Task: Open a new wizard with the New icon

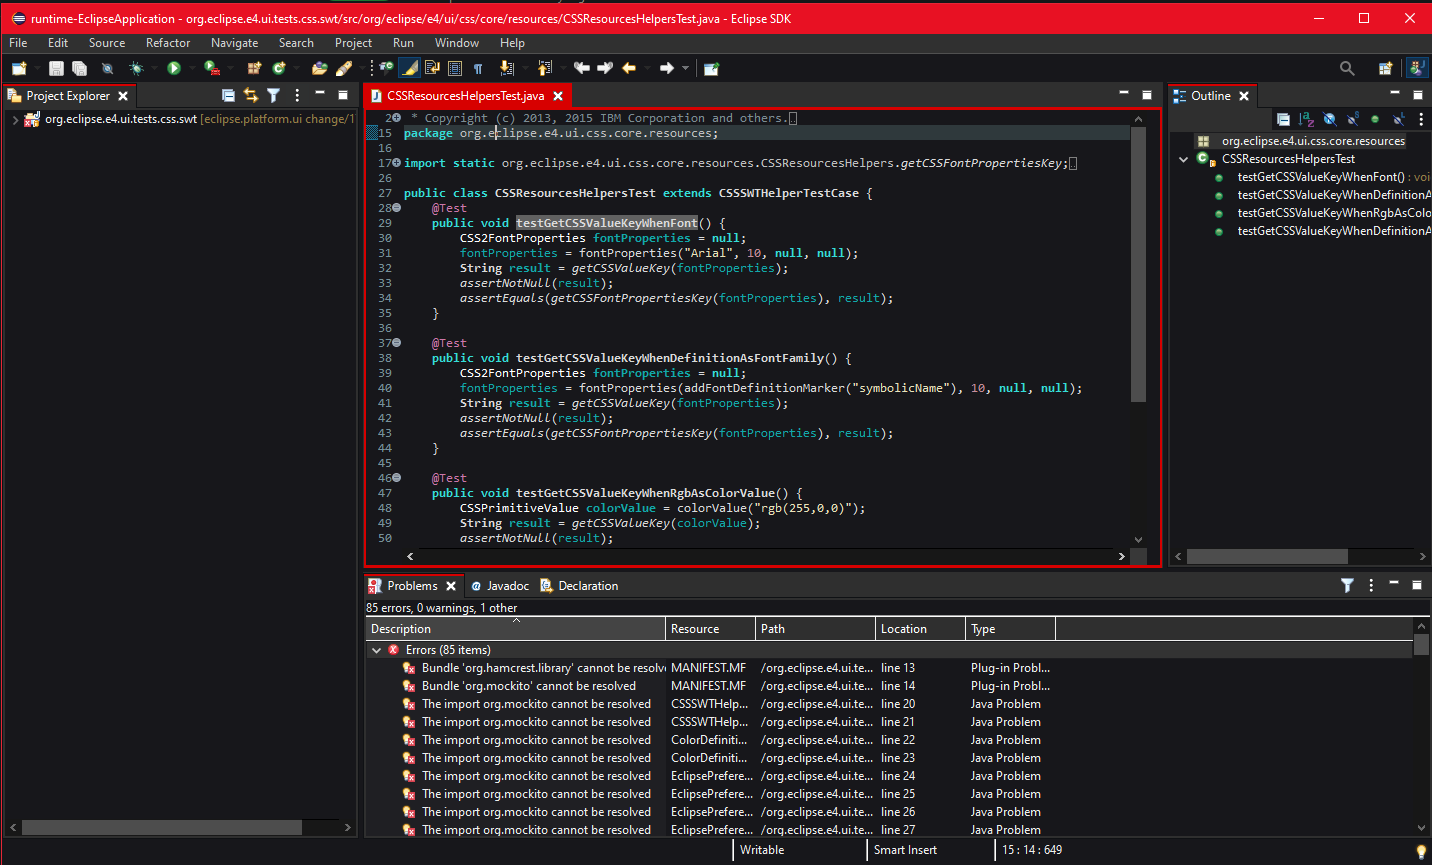Action: [18, 68]
